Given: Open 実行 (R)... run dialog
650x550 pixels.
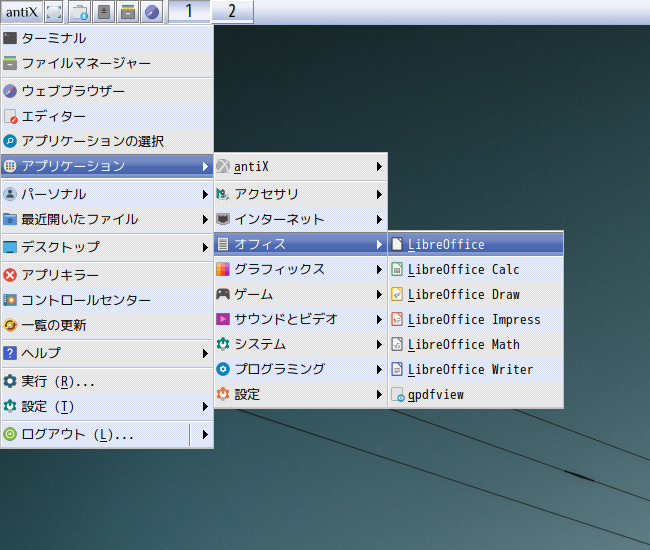Looking at the screenshot, I should click(x=107, y=381).
